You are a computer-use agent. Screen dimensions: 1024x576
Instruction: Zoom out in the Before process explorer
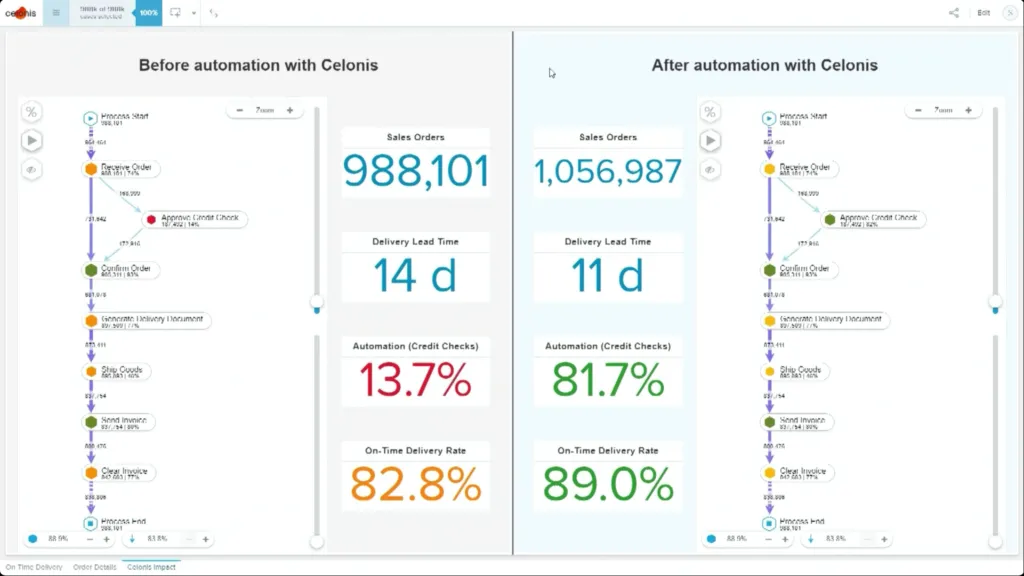240,110
